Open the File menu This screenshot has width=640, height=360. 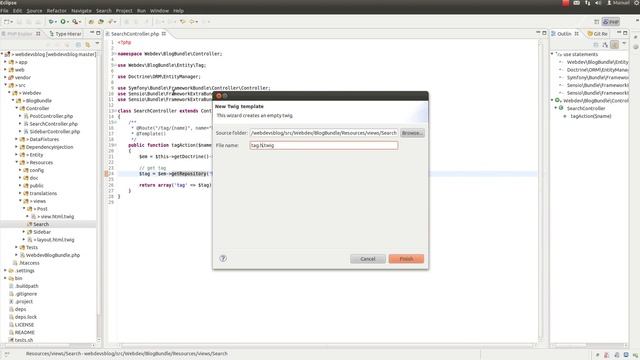coord(4,11)
